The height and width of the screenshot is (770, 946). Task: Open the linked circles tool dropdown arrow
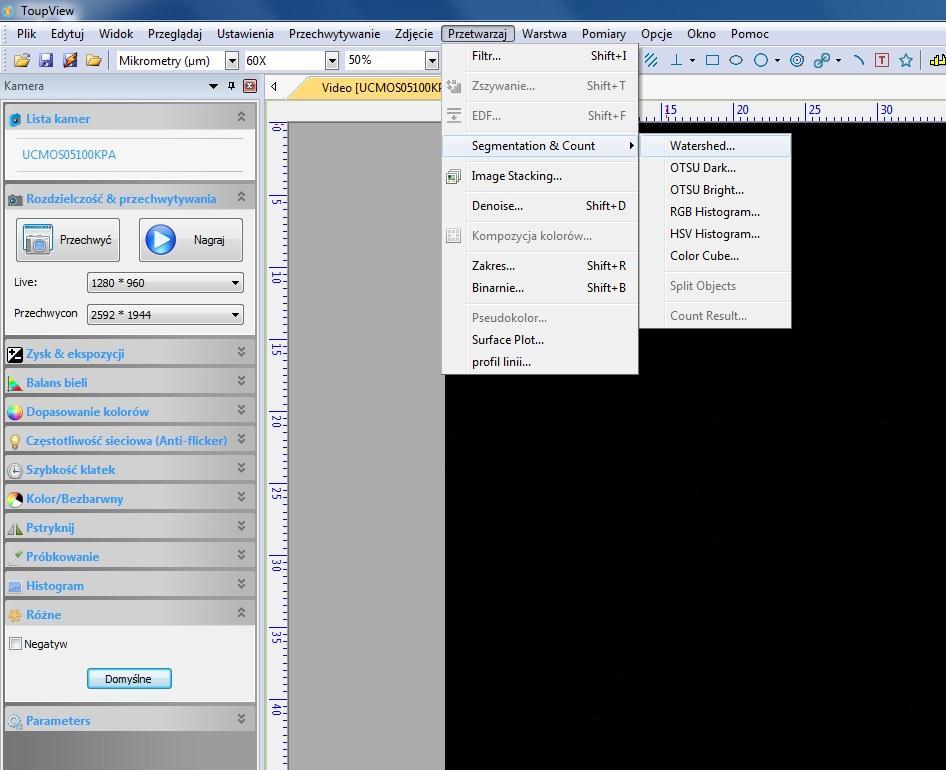pos(839,60)
